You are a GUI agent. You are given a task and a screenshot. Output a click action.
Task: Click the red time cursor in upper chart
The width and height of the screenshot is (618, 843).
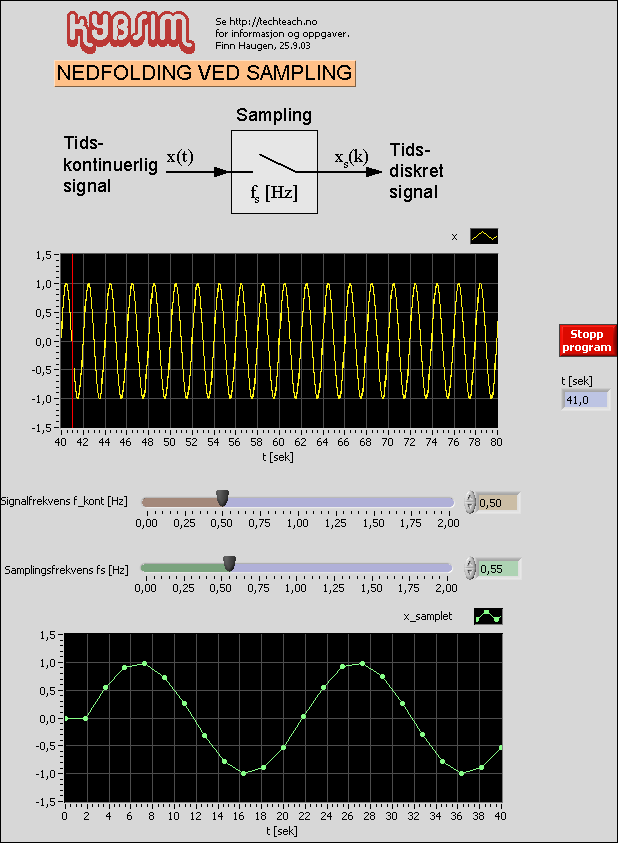point(72,340)
